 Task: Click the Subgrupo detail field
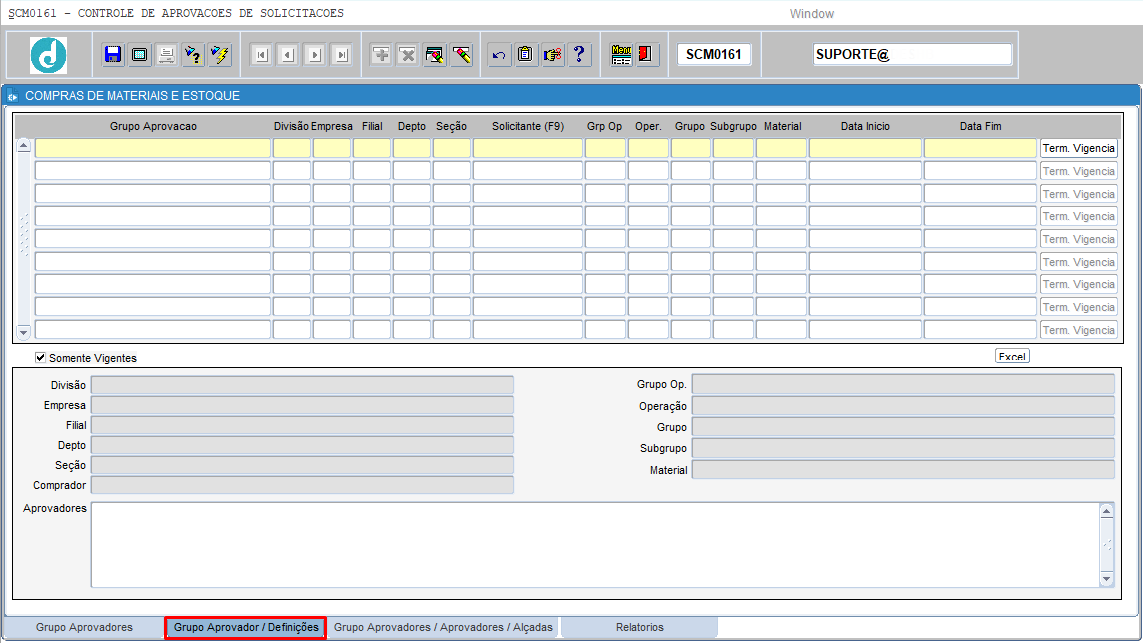click(x=903, y=448)
